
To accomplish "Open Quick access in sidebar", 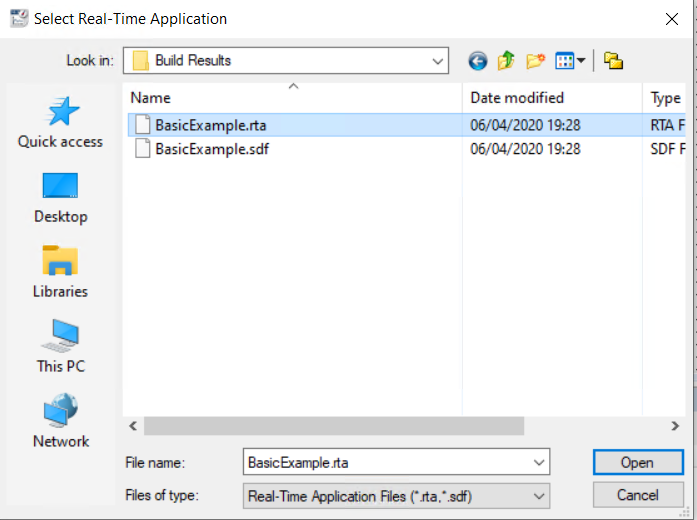I will click(60, 123).
